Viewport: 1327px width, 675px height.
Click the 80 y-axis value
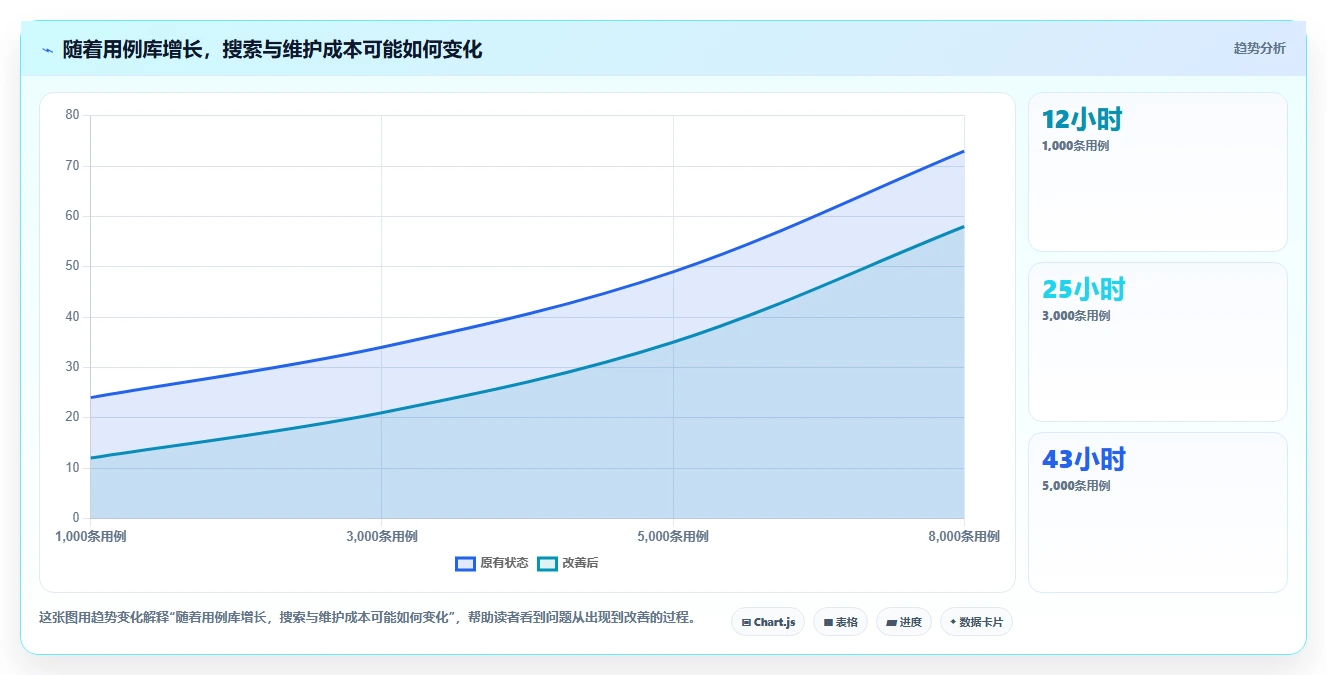click(72, 115)
